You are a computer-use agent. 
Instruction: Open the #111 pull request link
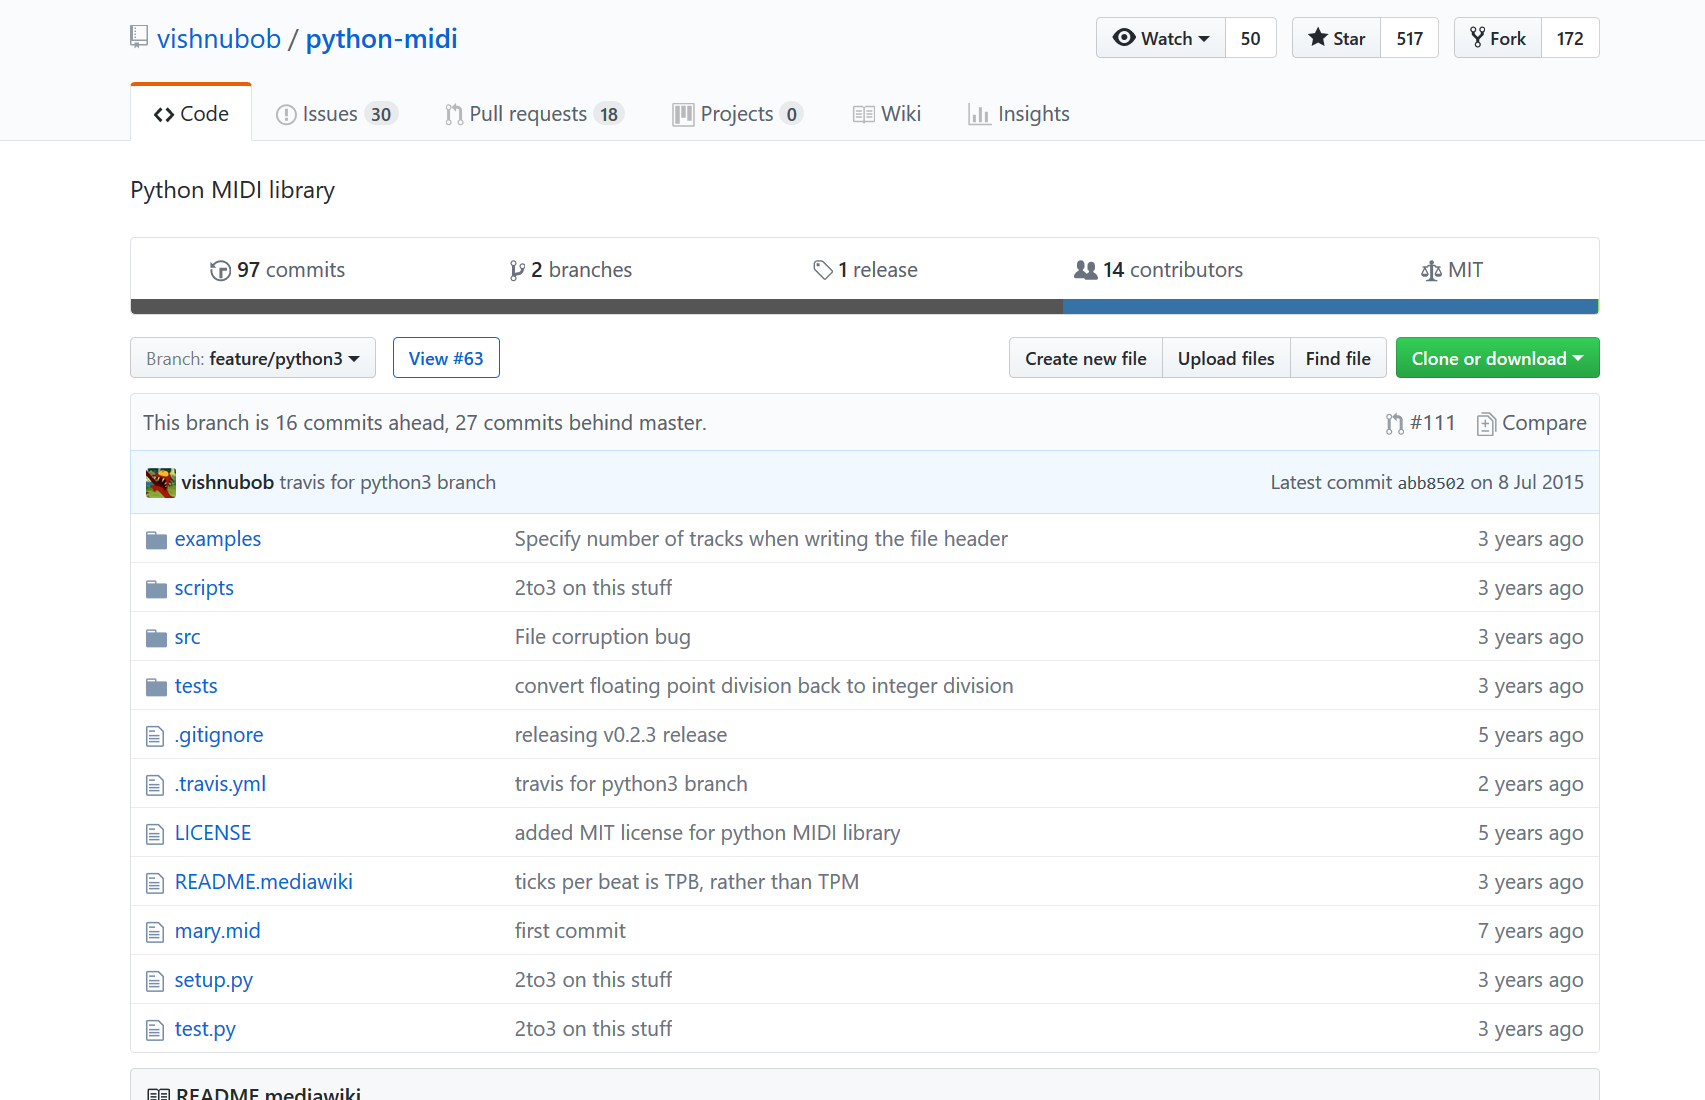click(1420, 423)
